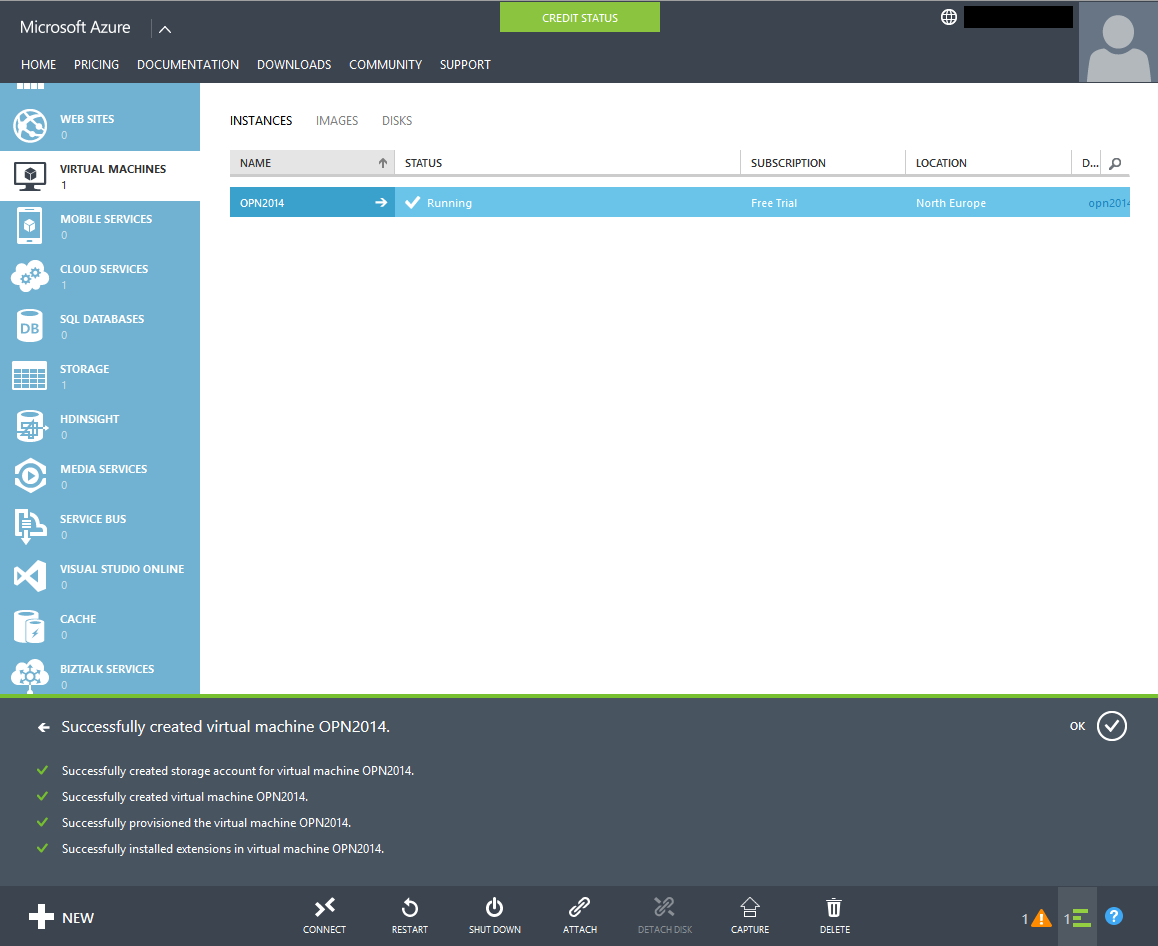
Task: Search the instances table with magnifier
Action: click(x=1115, y=163)
